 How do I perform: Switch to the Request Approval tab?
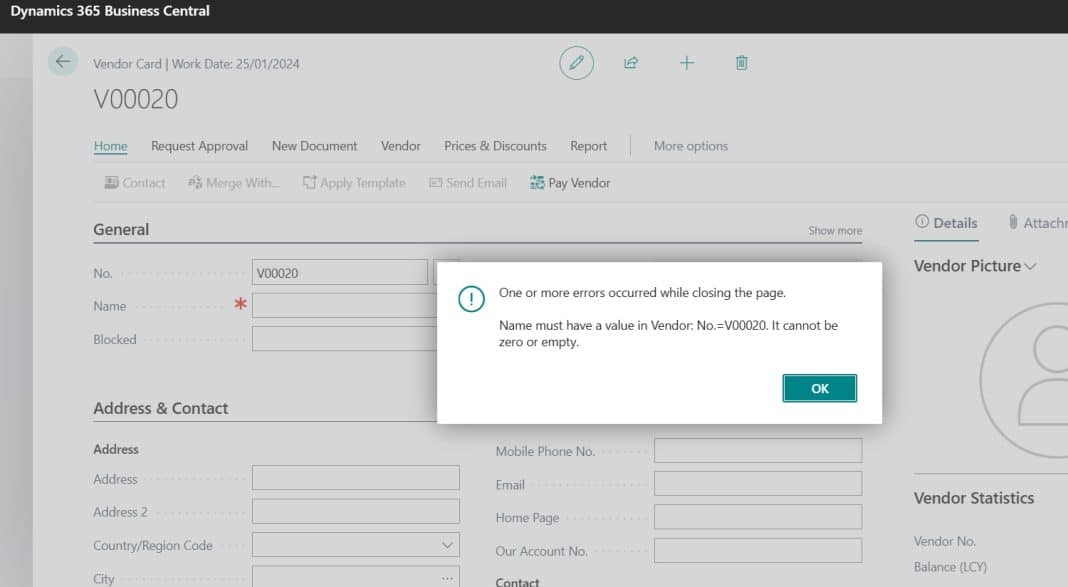199,146
